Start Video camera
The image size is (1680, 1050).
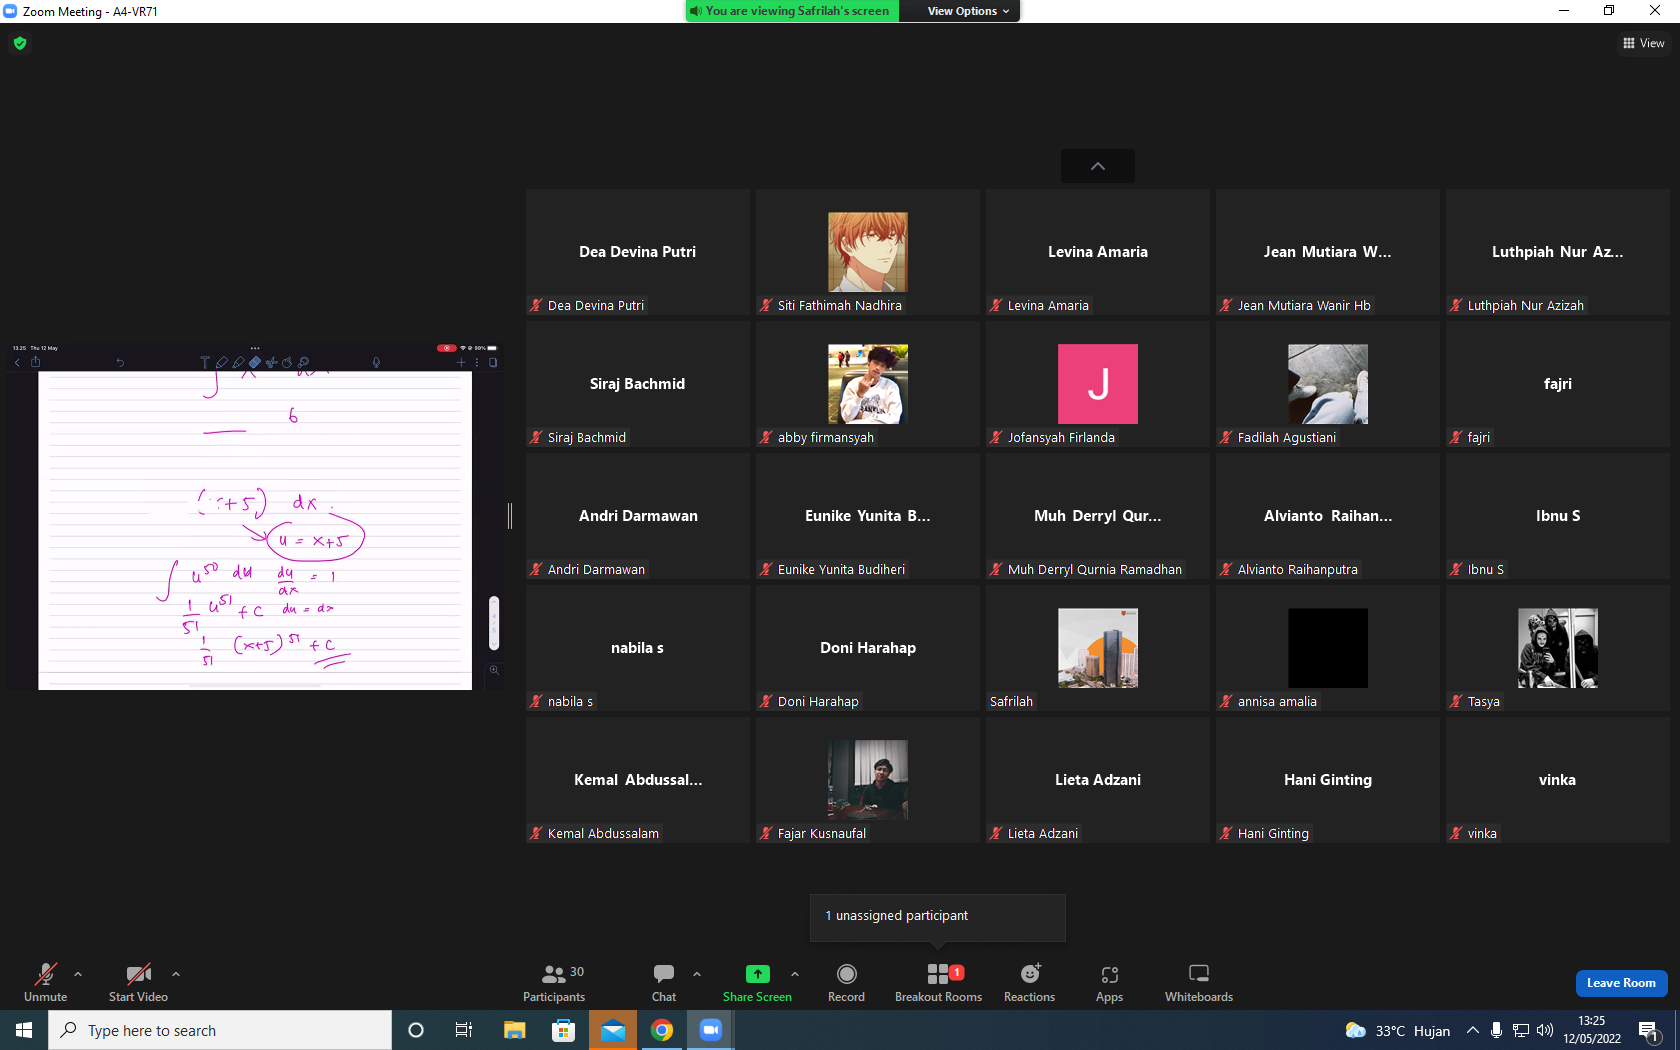pyautogui.click(x=138, y=983)
